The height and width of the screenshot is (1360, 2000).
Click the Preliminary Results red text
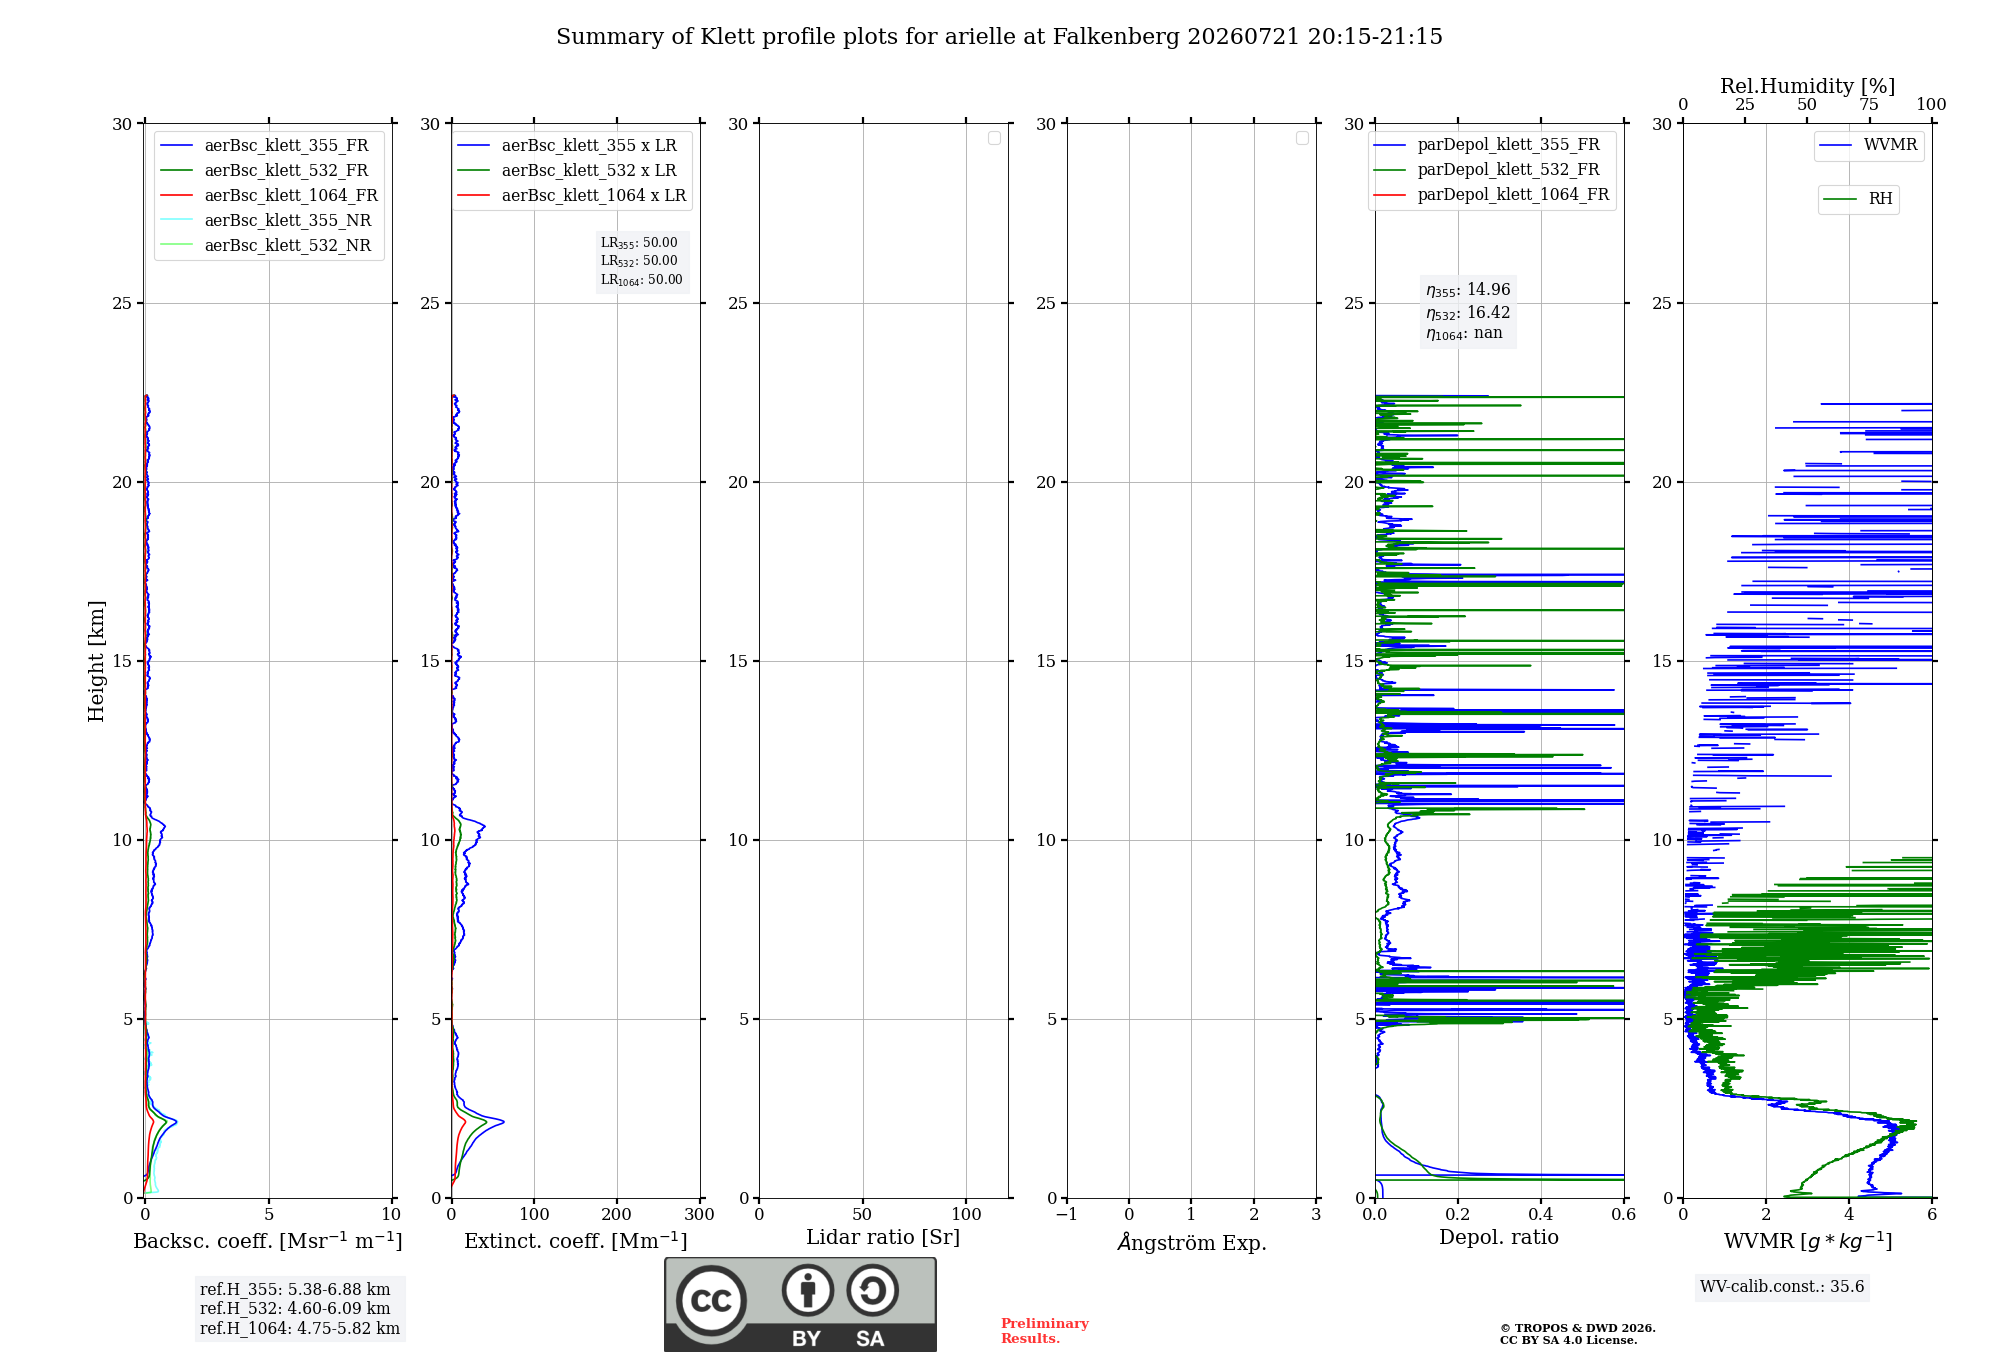(1044, 1331)
